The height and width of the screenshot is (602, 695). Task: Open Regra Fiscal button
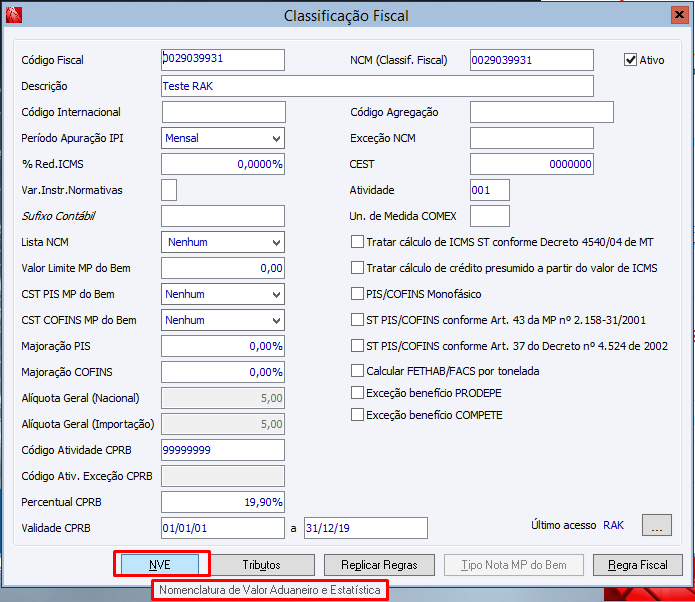point(638,565)
